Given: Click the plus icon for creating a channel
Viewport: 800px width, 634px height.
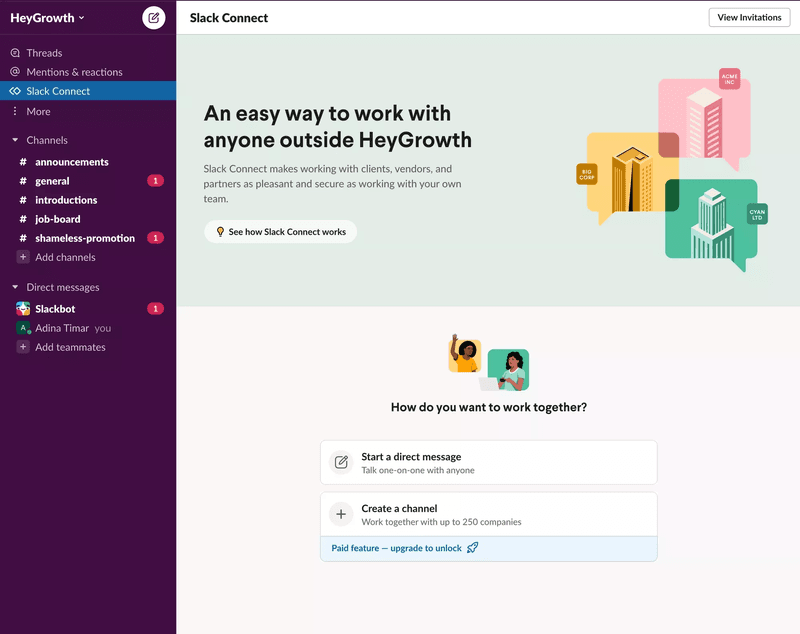Looking at the screenshot, I should coord(341,513).
